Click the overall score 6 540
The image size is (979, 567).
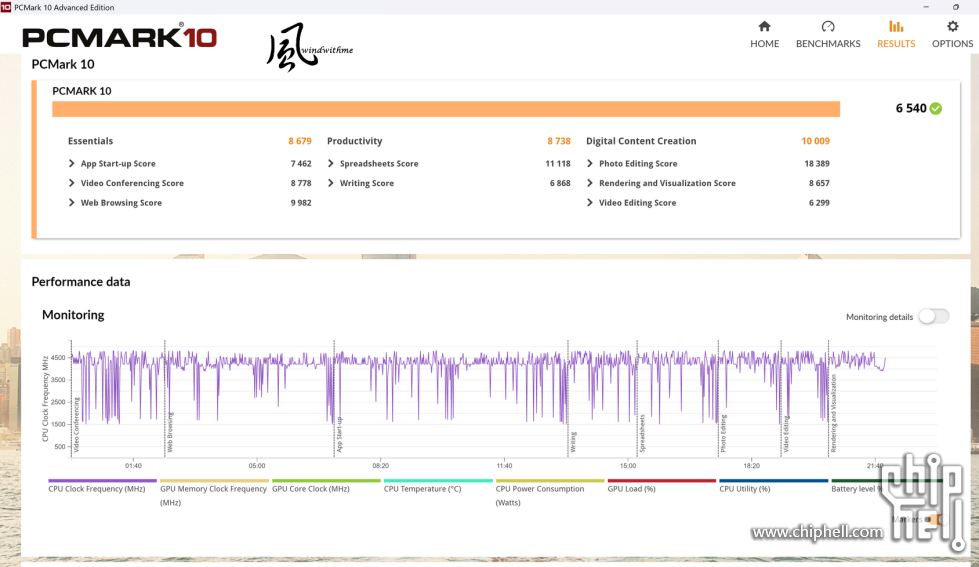[x=911, y=109]
